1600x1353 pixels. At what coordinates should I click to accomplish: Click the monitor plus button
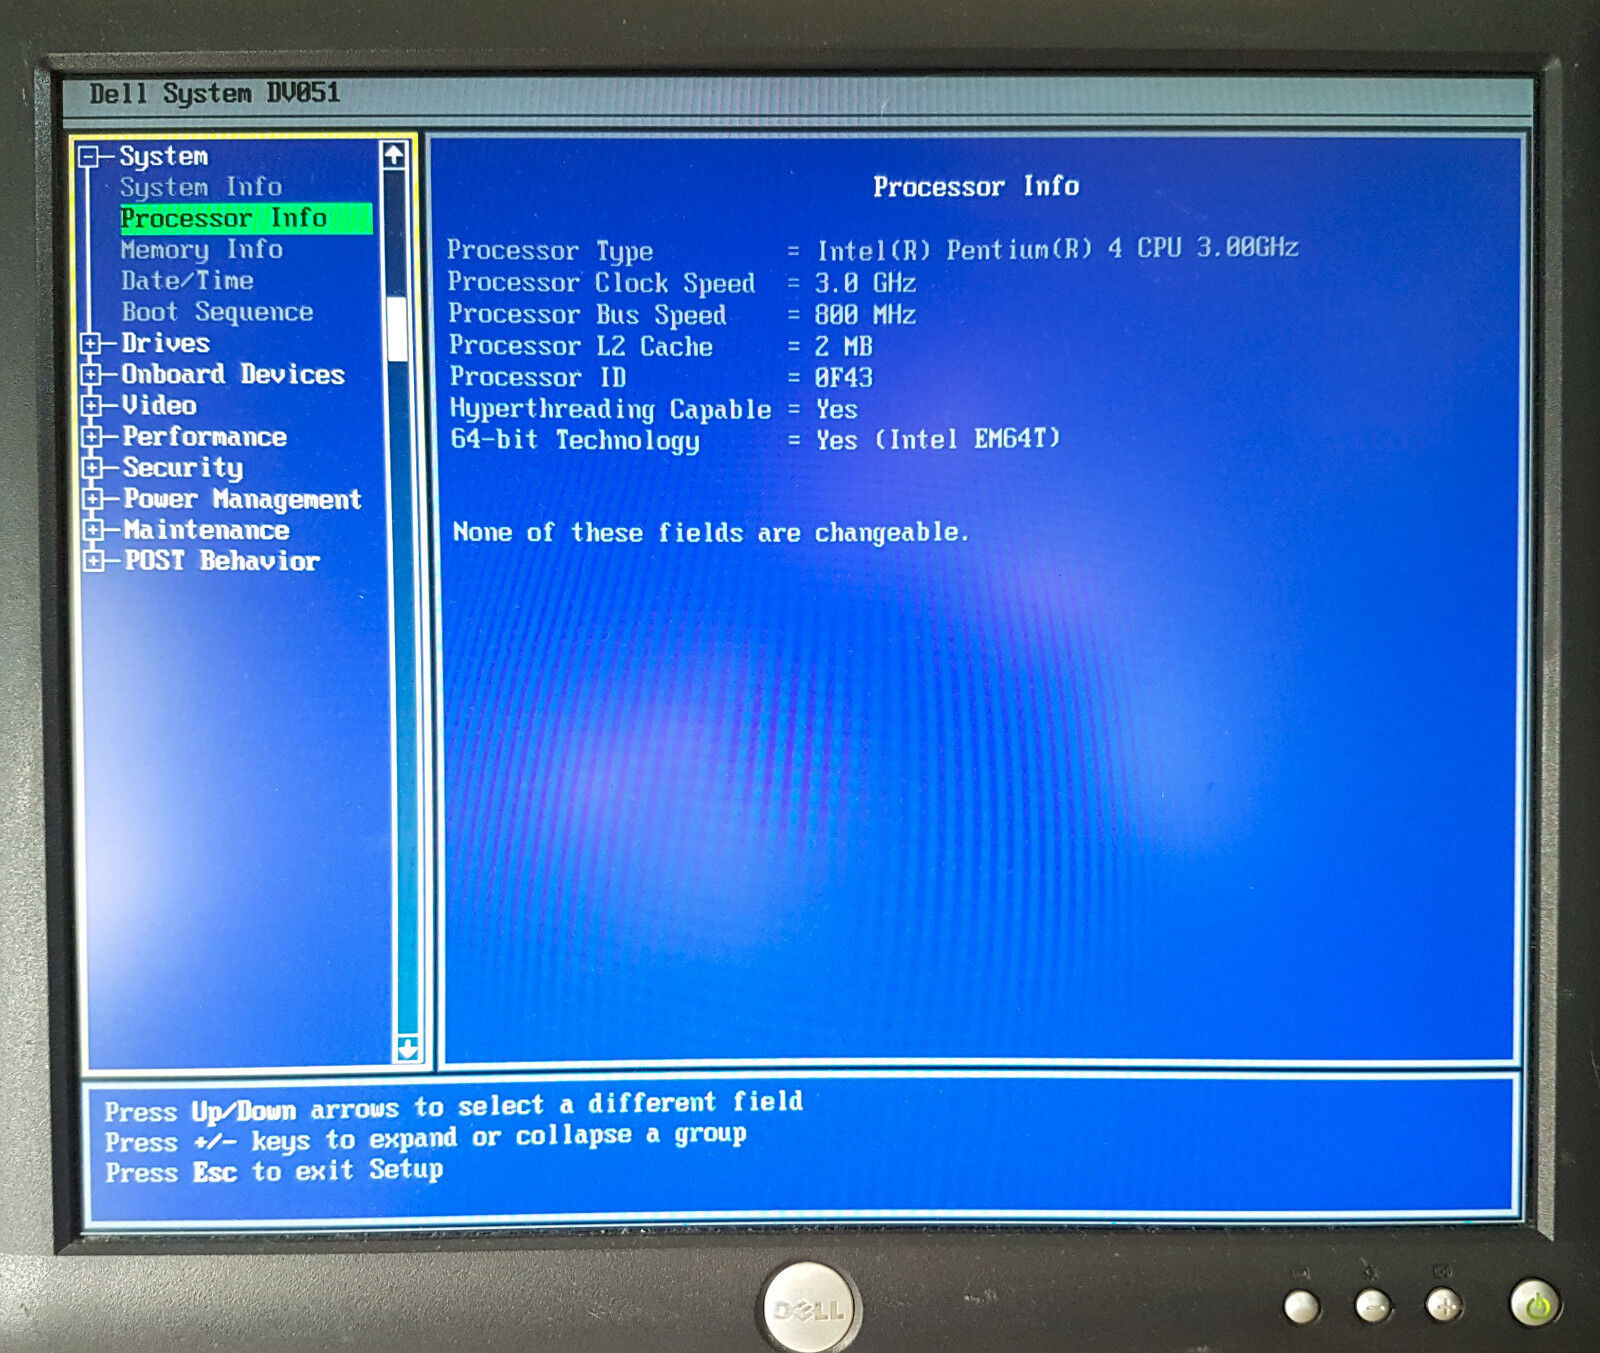[1443, 1305]
